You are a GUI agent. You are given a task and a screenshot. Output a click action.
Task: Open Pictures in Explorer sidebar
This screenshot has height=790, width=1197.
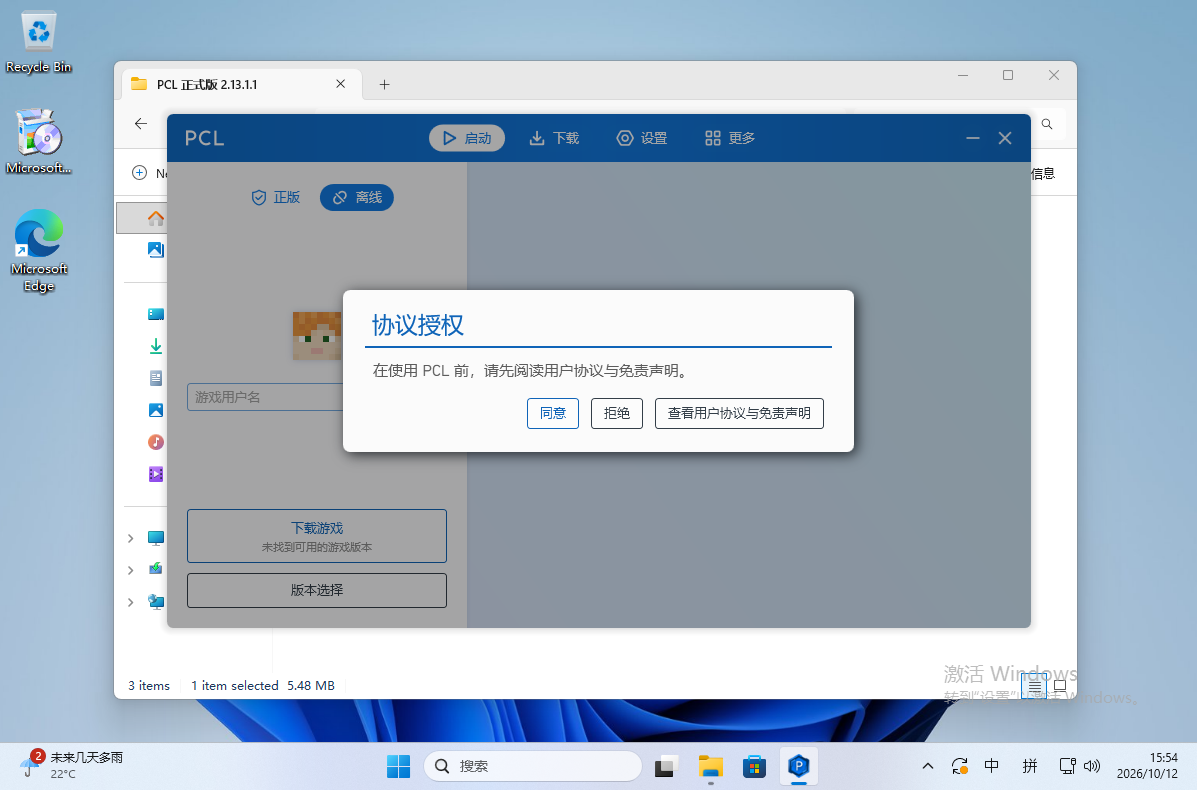coord(156,411)
